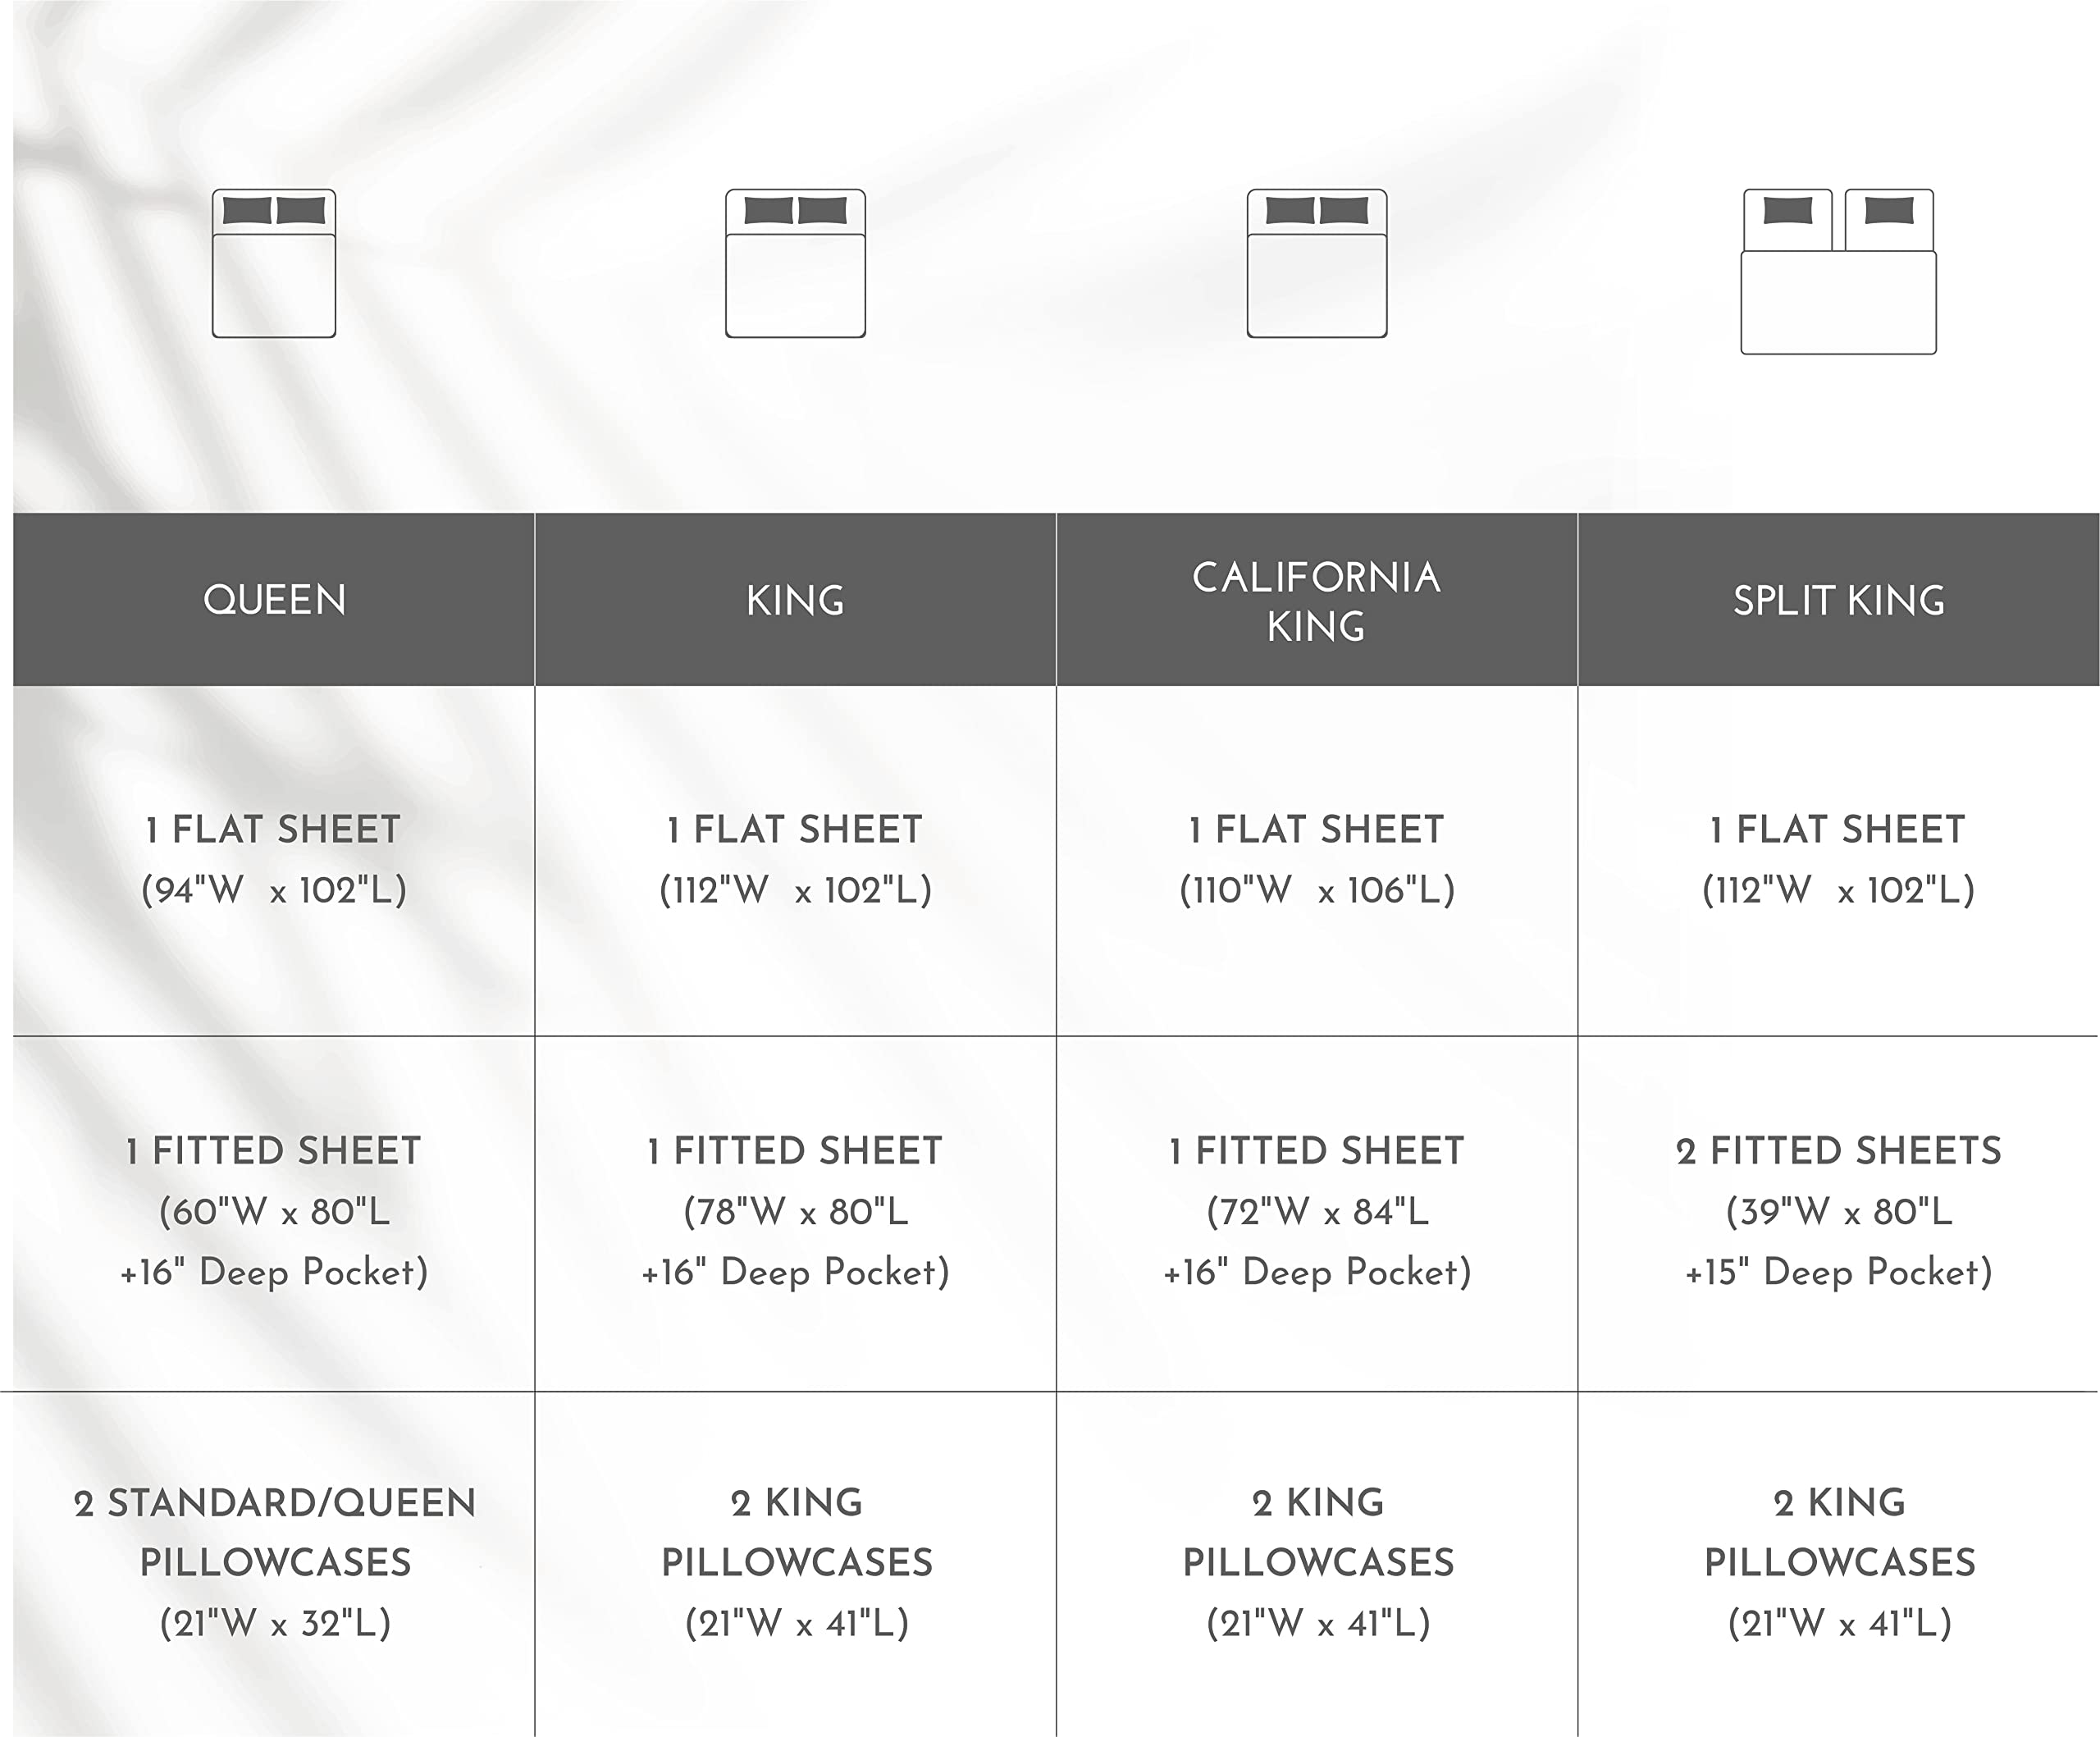
Task: Click the 2 STANDARD/QUEEN PILLOWCASES cell
Action: point(274,1562)
